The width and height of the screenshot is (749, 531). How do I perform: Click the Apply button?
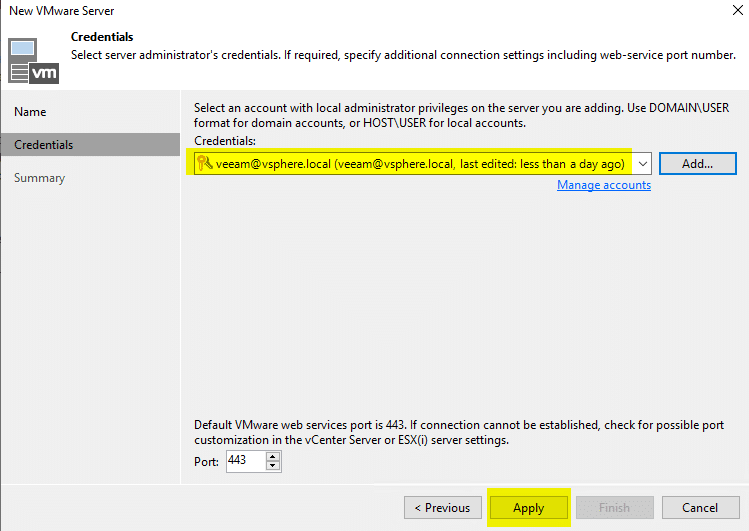point(529,508)
